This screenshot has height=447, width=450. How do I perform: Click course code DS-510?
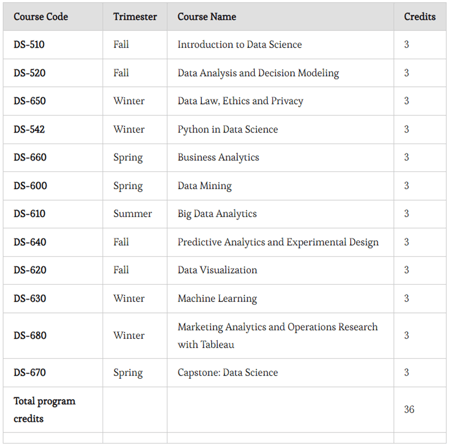29,45
